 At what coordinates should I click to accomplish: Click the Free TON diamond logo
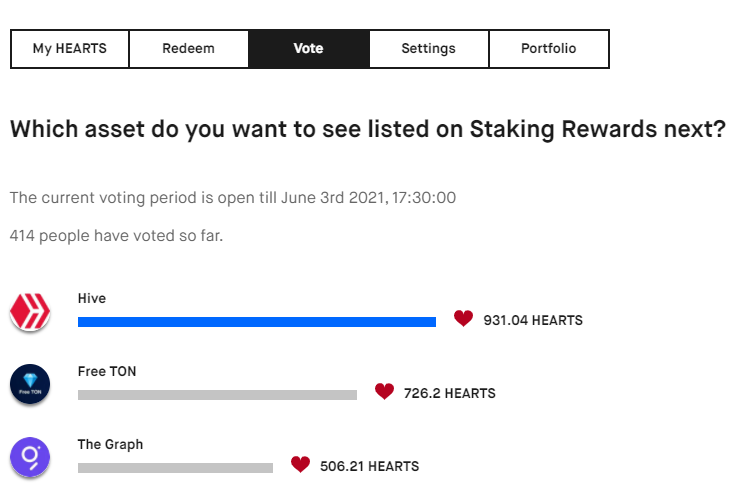click(30, 384)
